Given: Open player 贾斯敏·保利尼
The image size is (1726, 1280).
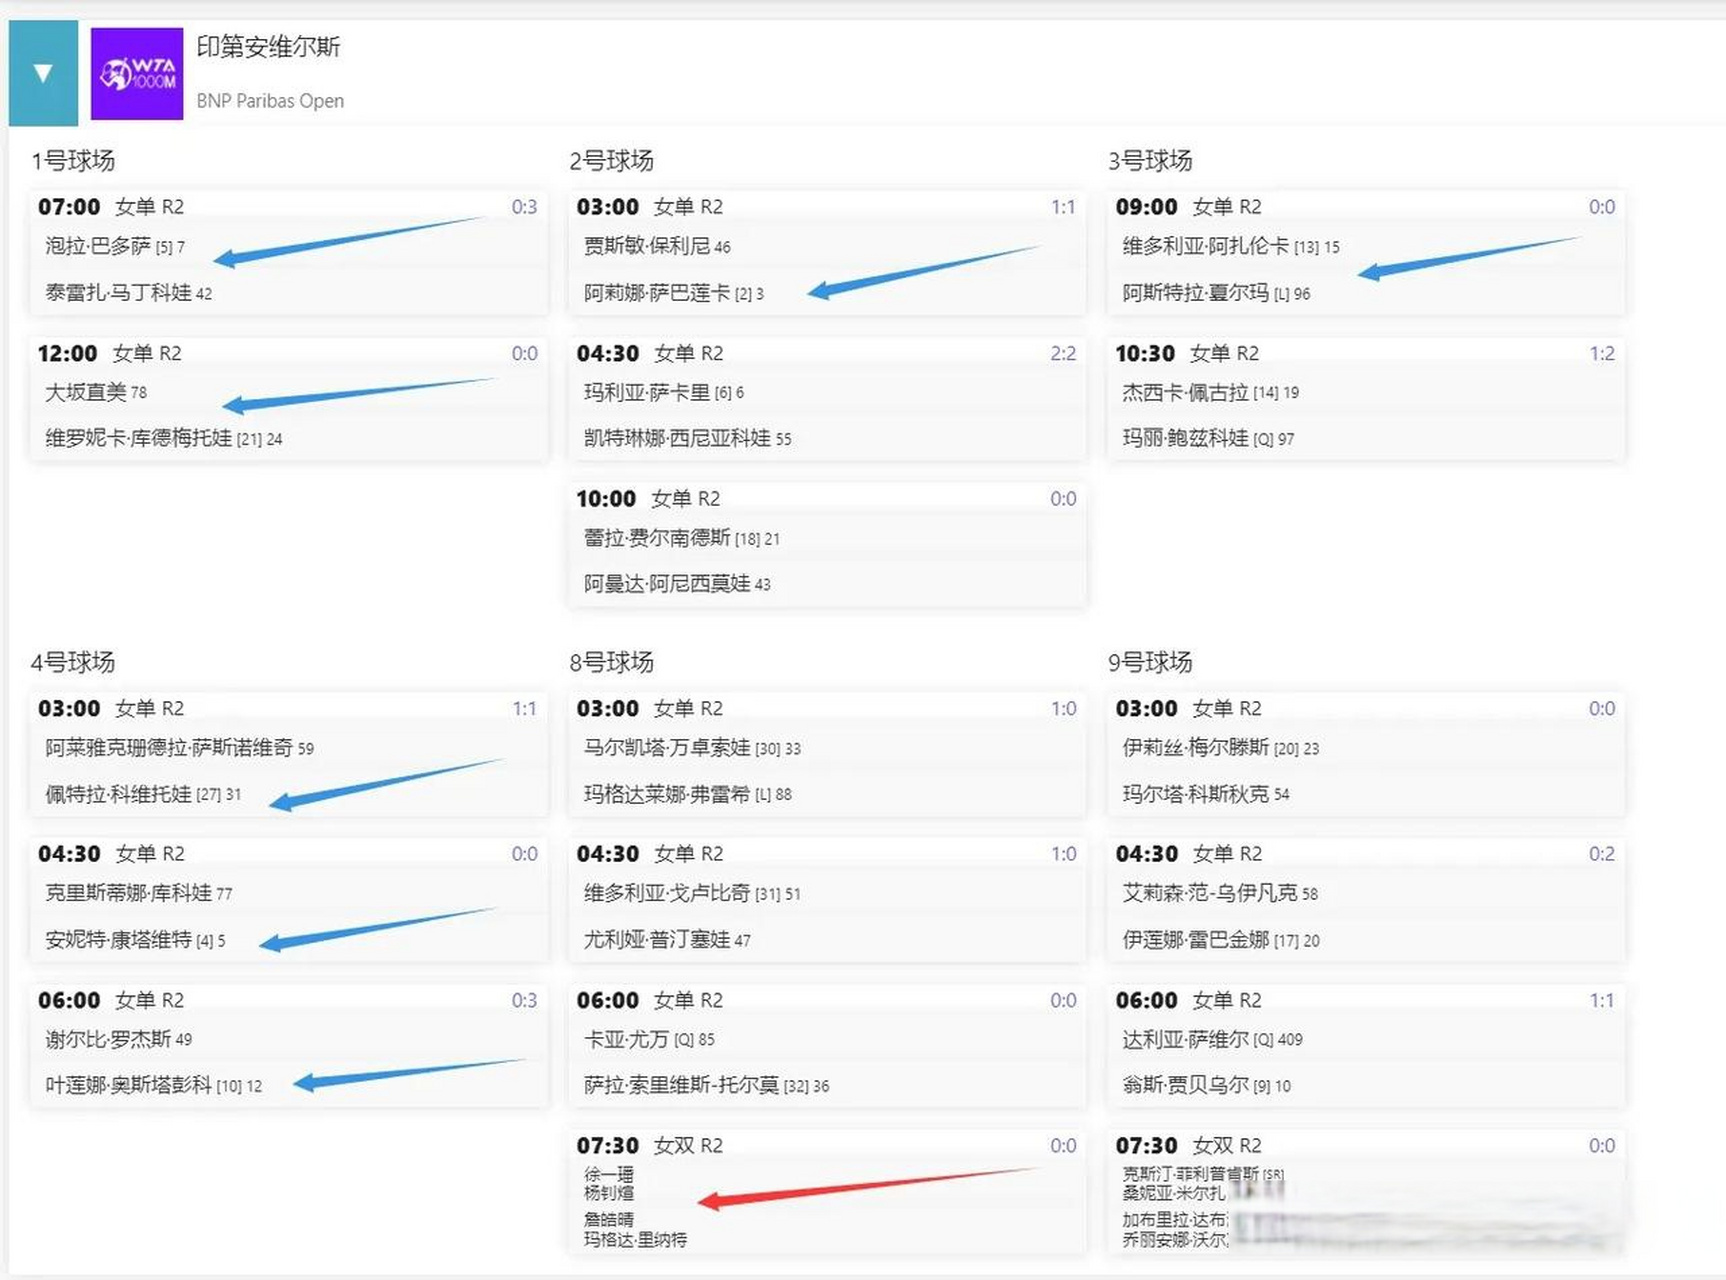Looking at the screenshot, I should click(x=647, y=246).
